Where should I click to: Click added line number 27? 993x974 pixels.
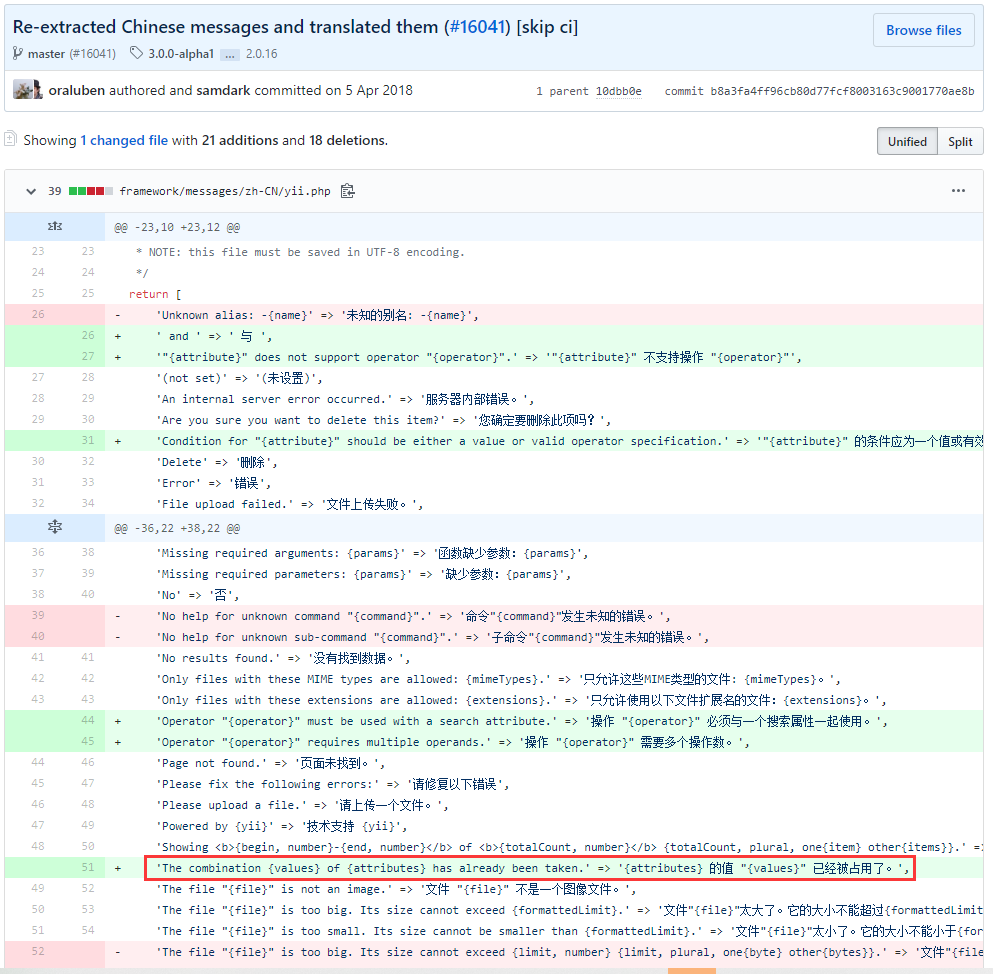coord(87,356)
